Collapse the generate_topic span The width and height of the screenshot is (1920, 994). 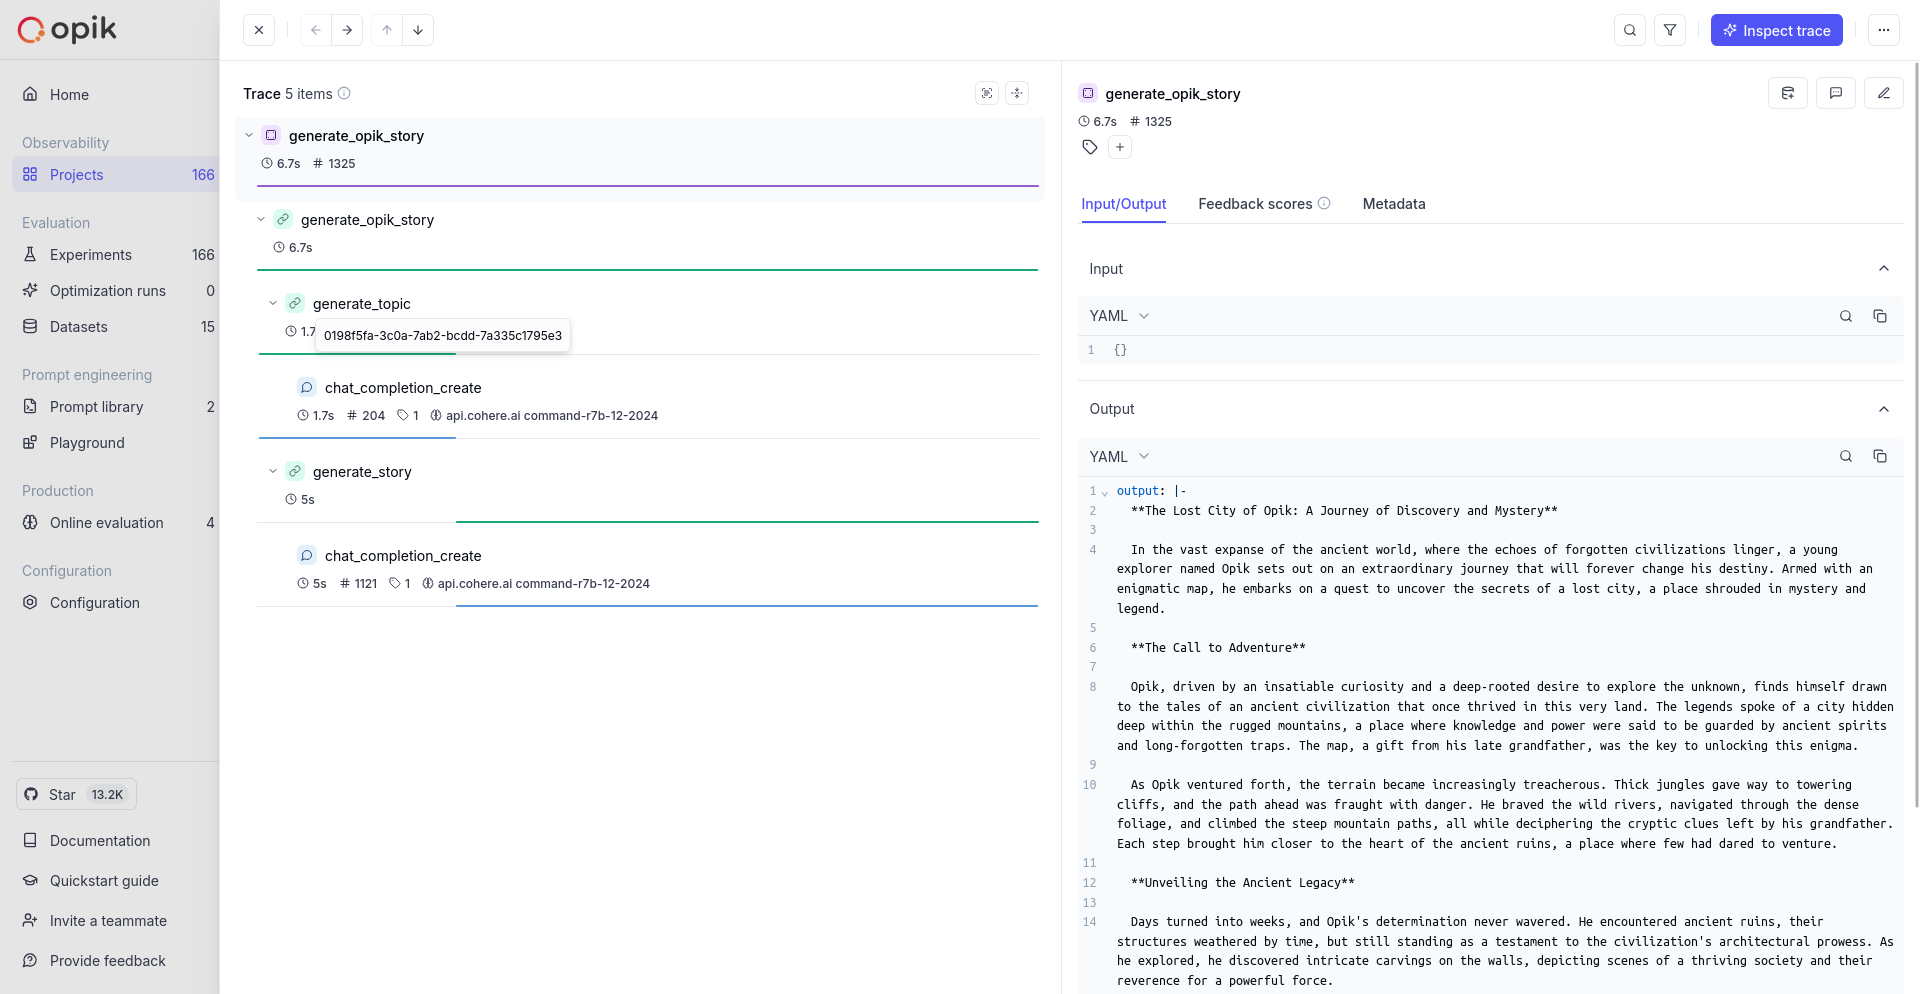[x=273, y=303]
